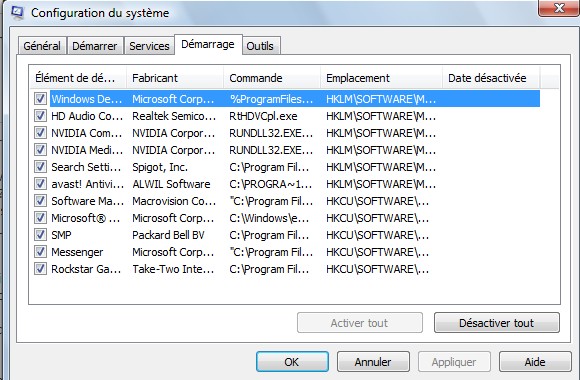Image resolution: width=580 pixels, height=380 pixels.
Task: Uncheck the Messenger startup checkbox
Action: tap(40, 252)
